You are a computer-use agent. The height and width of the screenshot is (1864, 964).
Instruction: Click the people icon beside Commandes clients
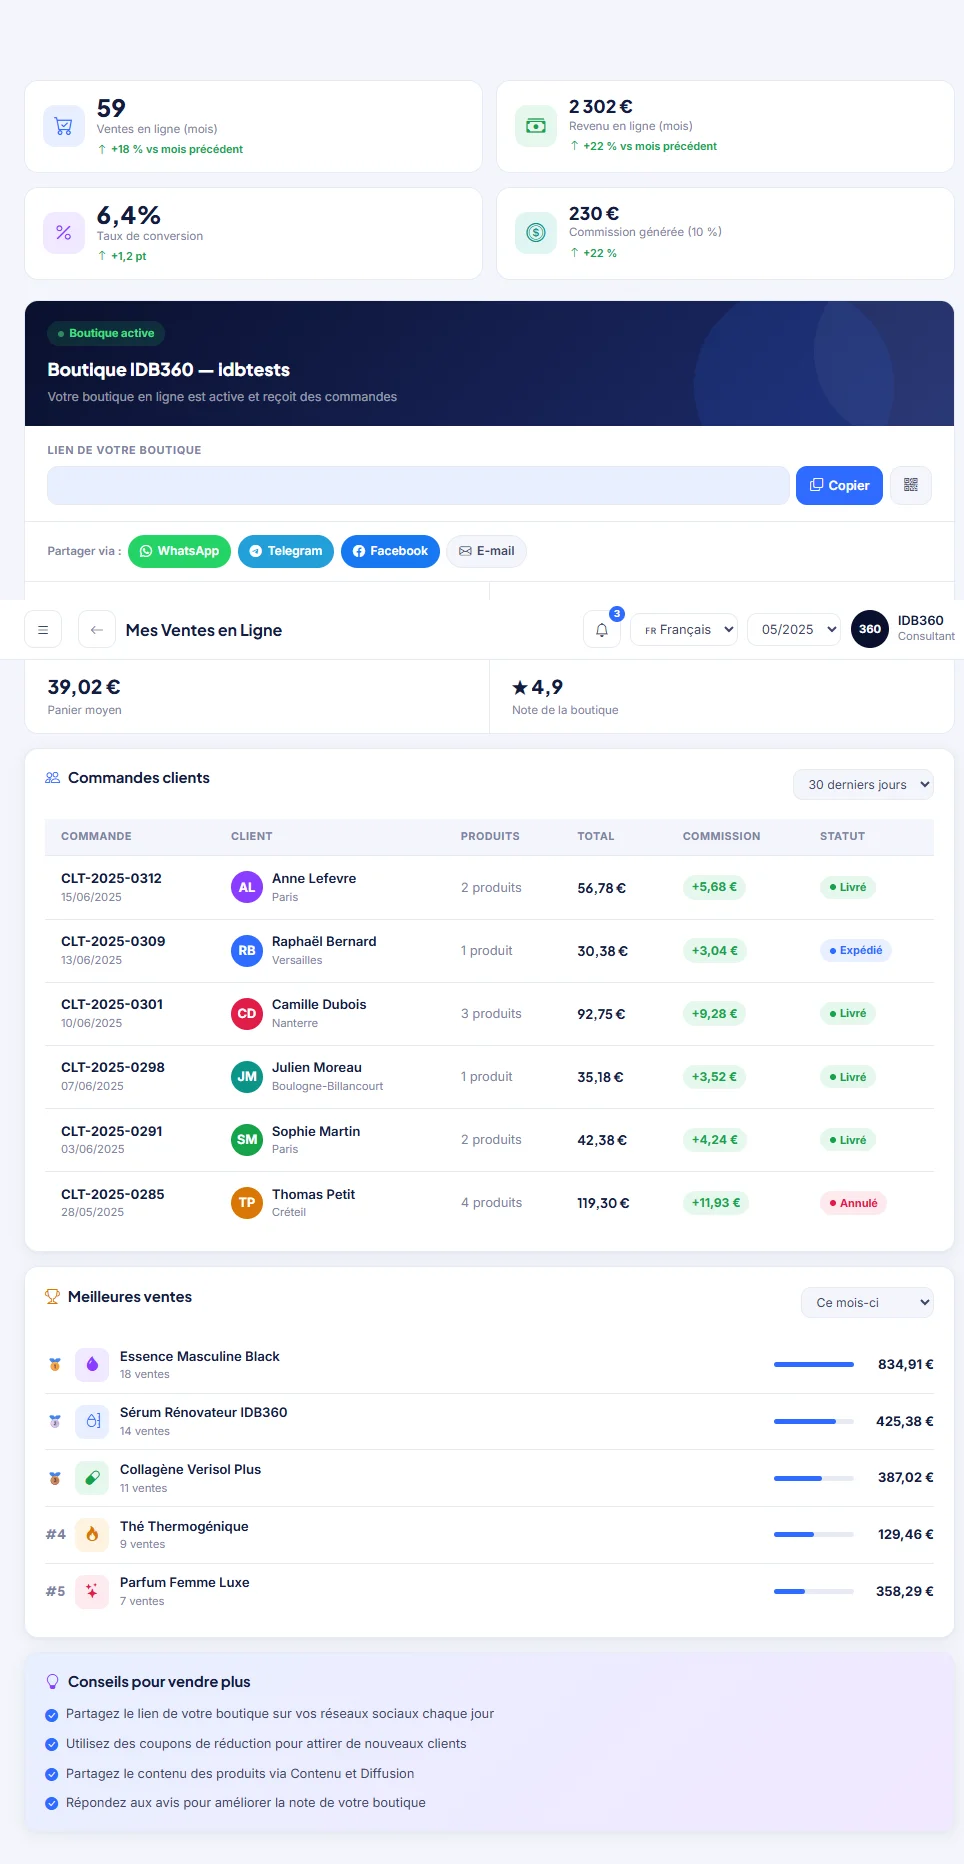point(53,778)
